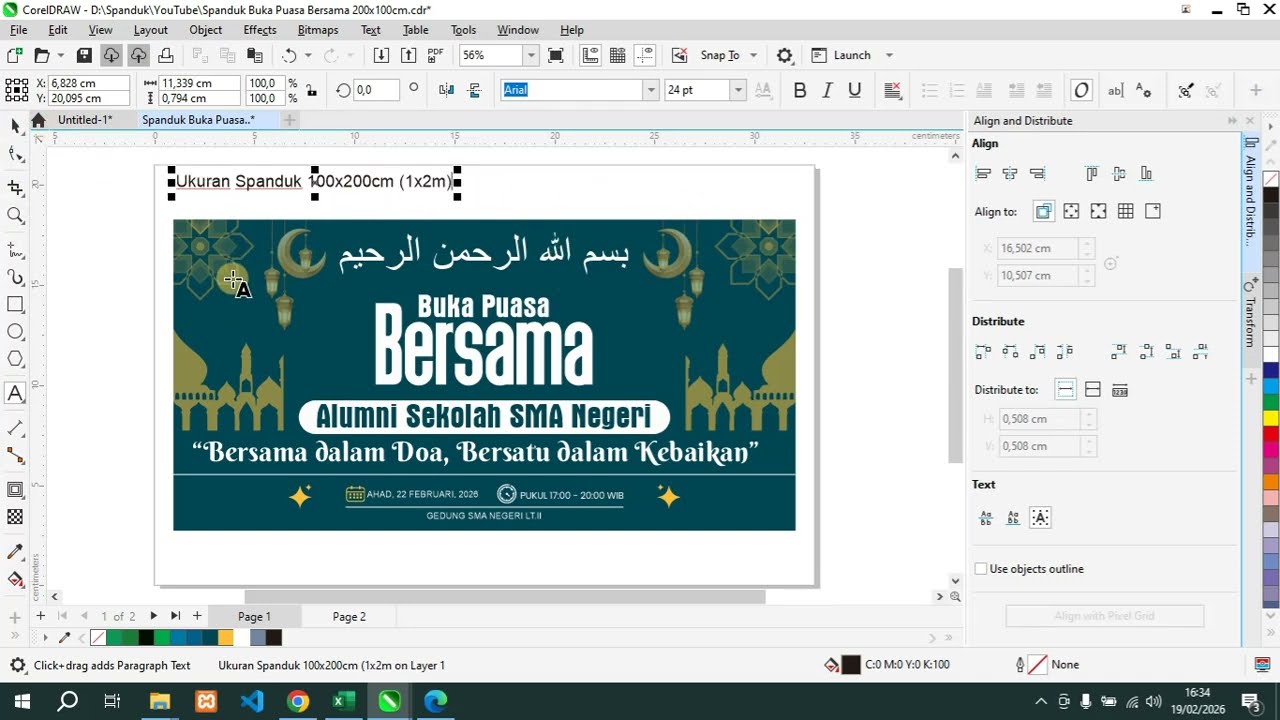Open the Transform docker tab
Image resolution: width=1280 pixels, height=720 pixels.
[x=1250, y=312]
